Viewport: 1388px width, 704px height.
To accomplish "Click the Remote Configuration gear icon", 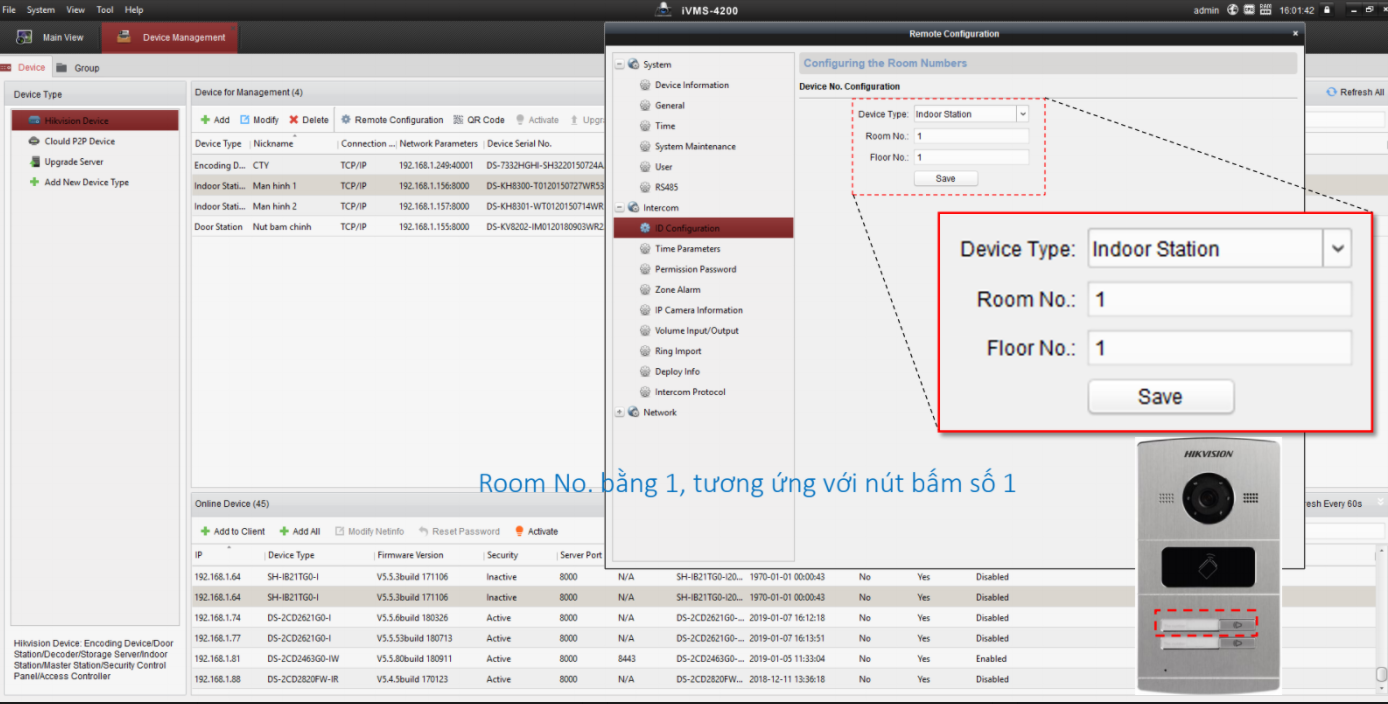I will coord(346,120).
